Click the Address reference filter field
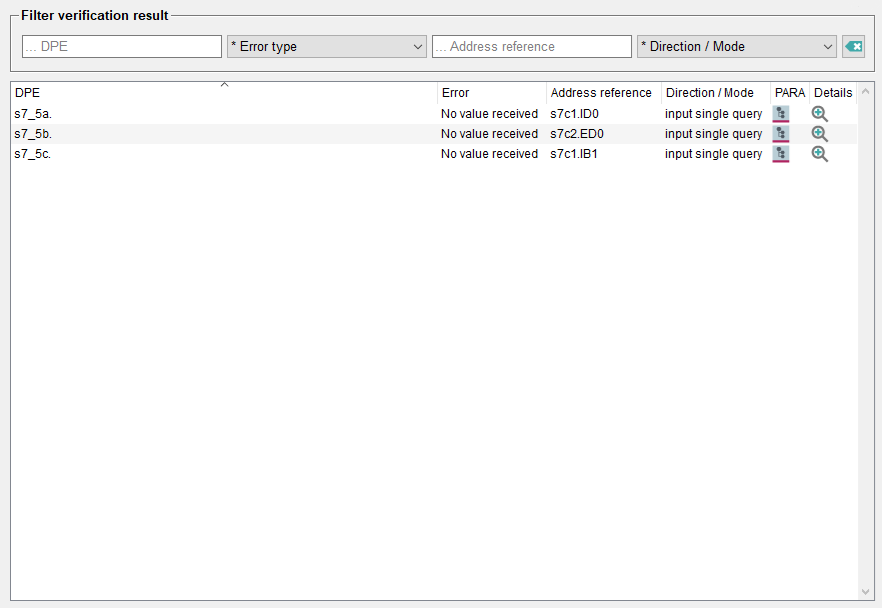This screenshot has width=882, height=608. [531, 47]
